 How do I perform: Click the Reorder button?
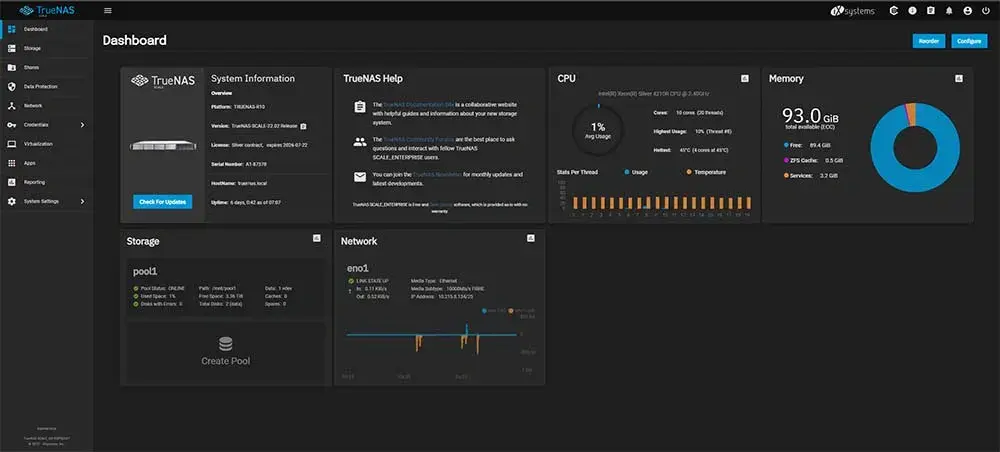[x=927, y=40]
